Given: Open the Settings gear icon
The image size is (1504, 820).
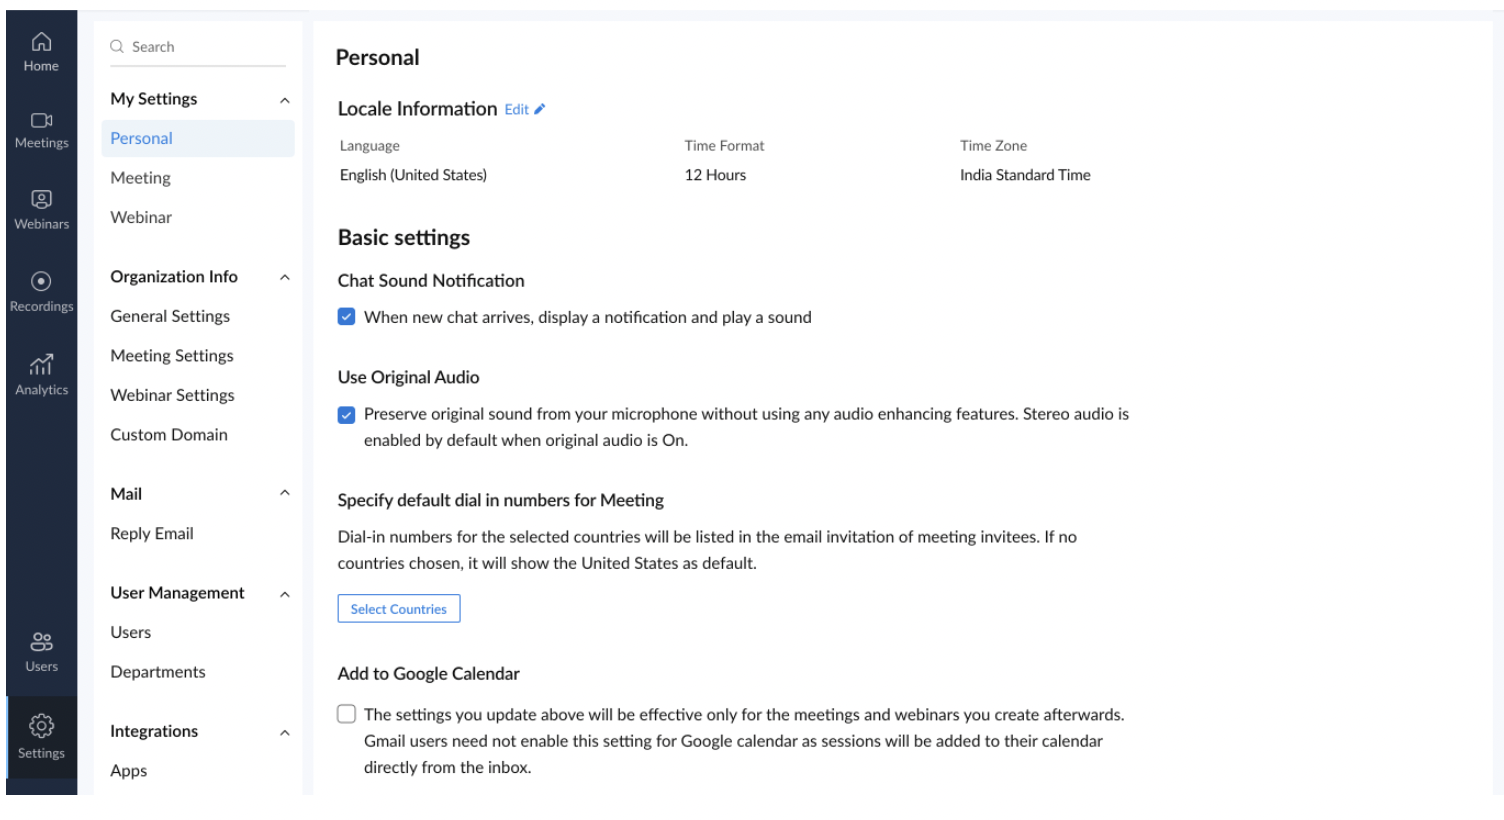Looking at the screenshot, I should (41, 725).
